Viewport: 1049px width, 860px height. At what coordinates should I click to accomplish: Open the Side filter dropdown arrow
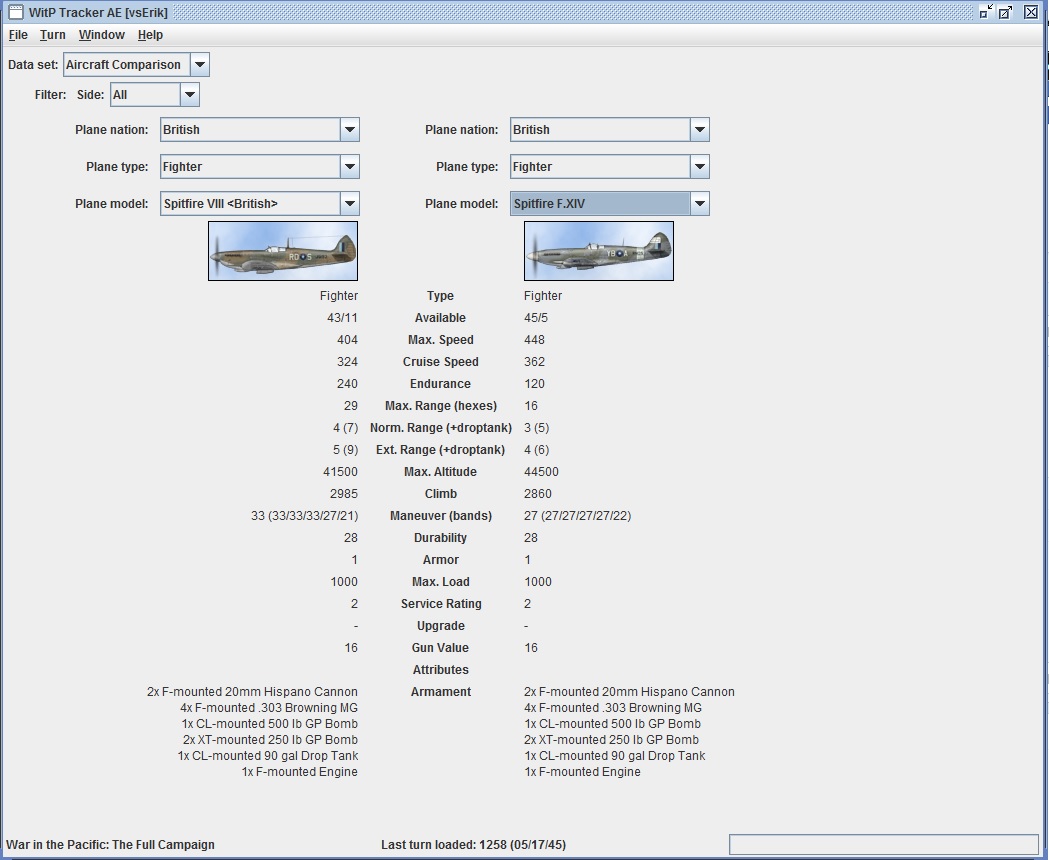point(189,94)
